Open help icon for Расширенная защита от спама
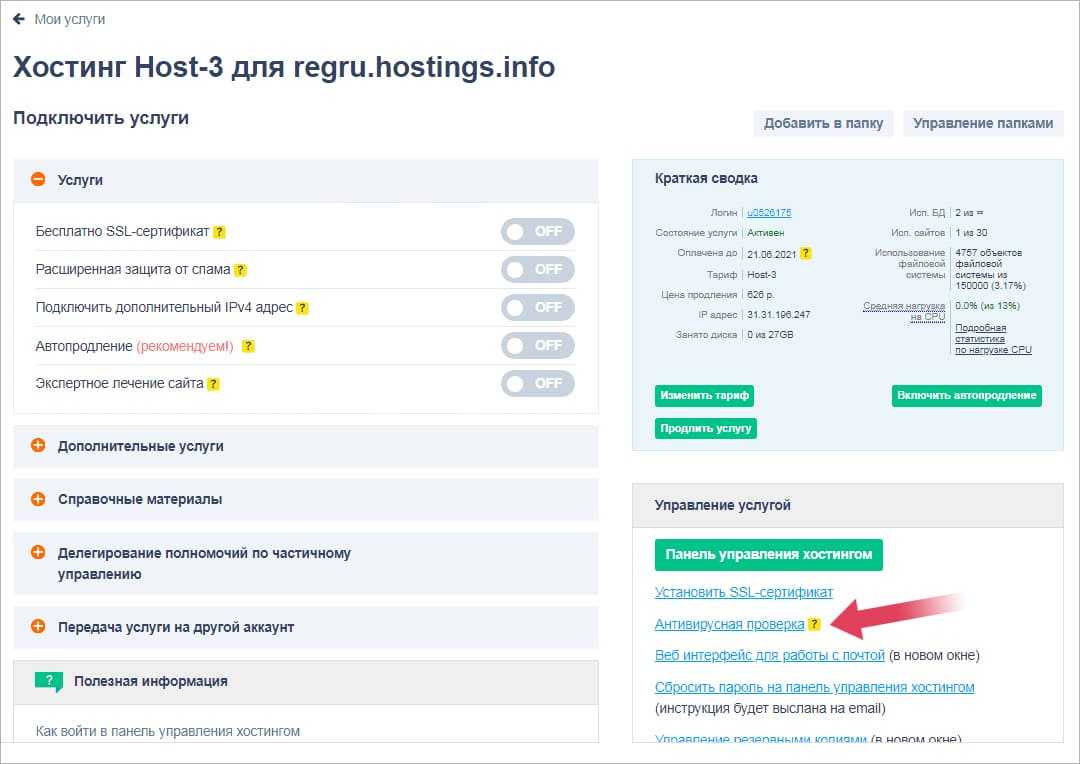Image resolution: width=1080 pixels, height=764 pixels. (240, 270)
